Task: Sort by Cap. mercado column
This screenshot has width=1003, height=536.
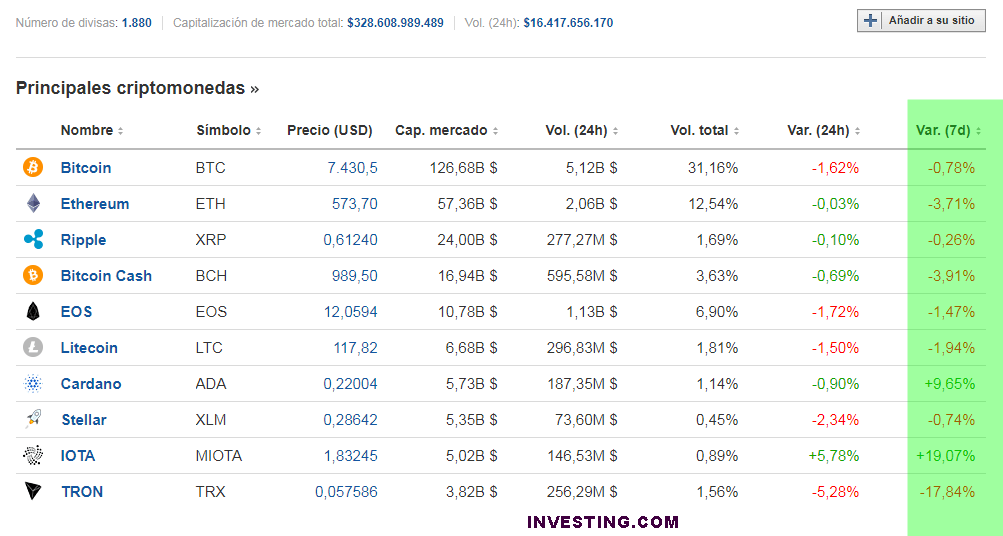Action: (446, 130)
